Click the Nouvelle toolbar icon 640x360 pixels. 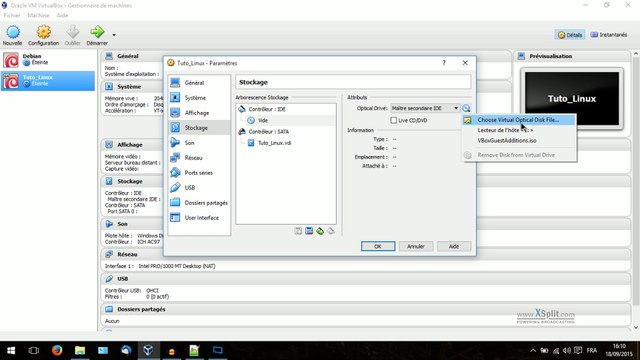coord(13,35)
